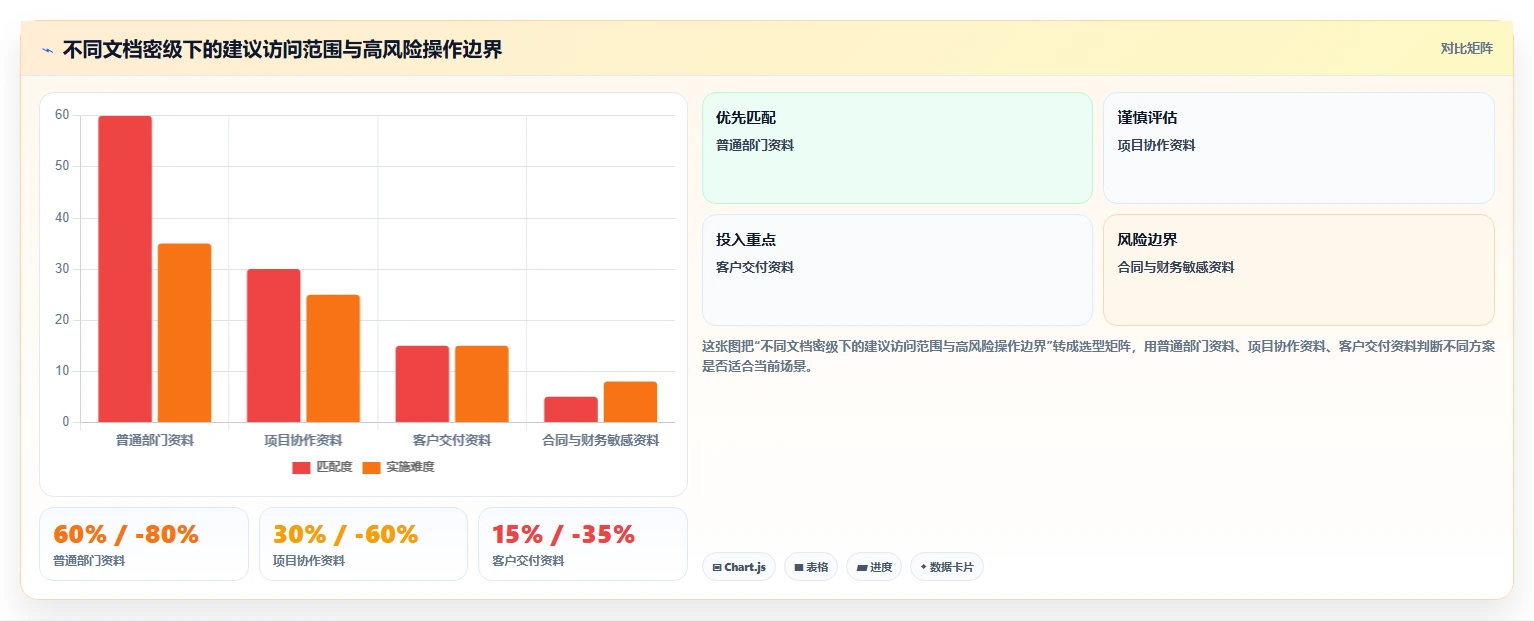The image size is (1534, 621).
Task: Click x-axis label 项目协作资料
Action: [x=303, y=440]
